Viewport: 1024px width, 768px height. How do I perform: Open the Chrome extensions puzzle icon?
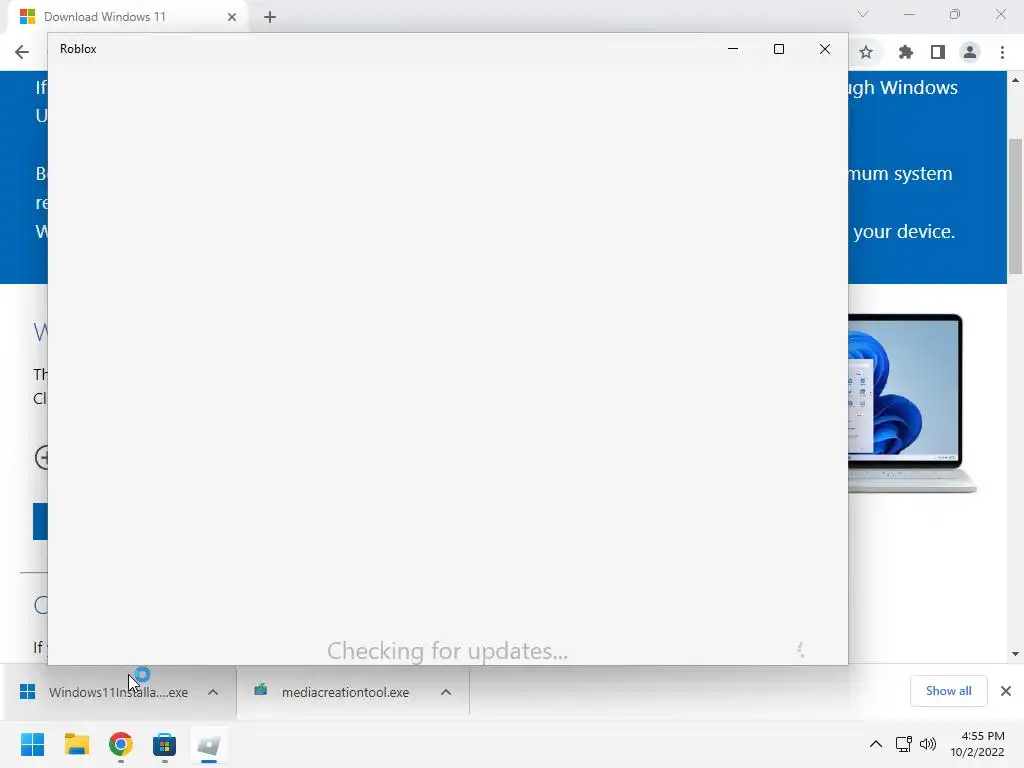coord(905,52)
